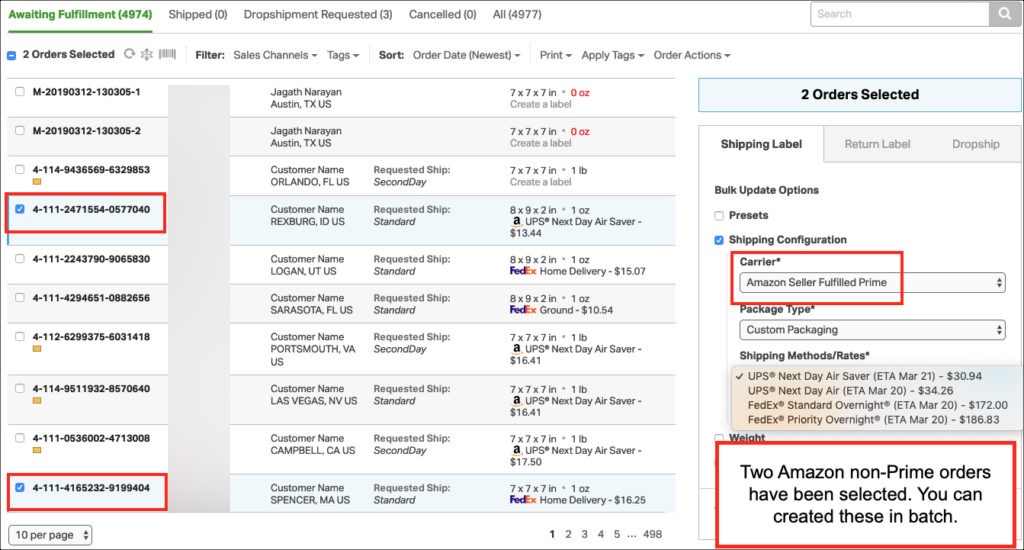1024x550 pixels.
Task: Click tag icon under order 4-114-9511932-8570640
Action: coord(37,400)
